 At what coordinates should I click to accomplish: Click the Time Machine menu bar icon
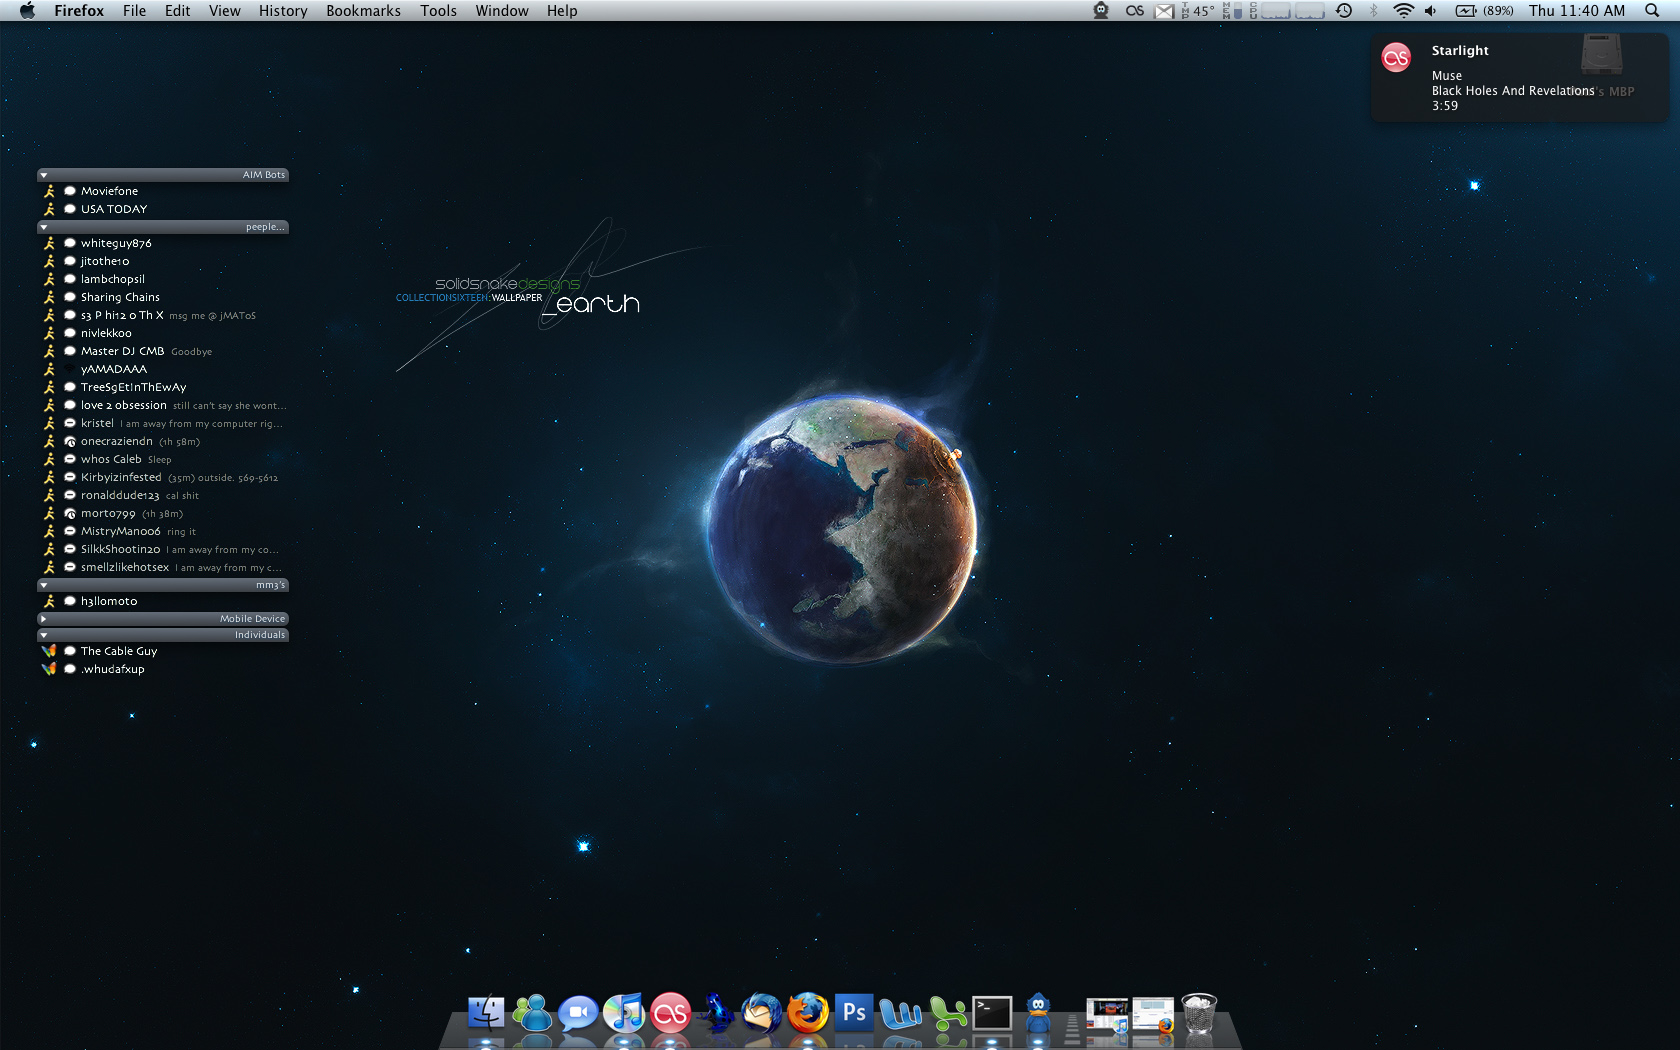[1344, 10]
